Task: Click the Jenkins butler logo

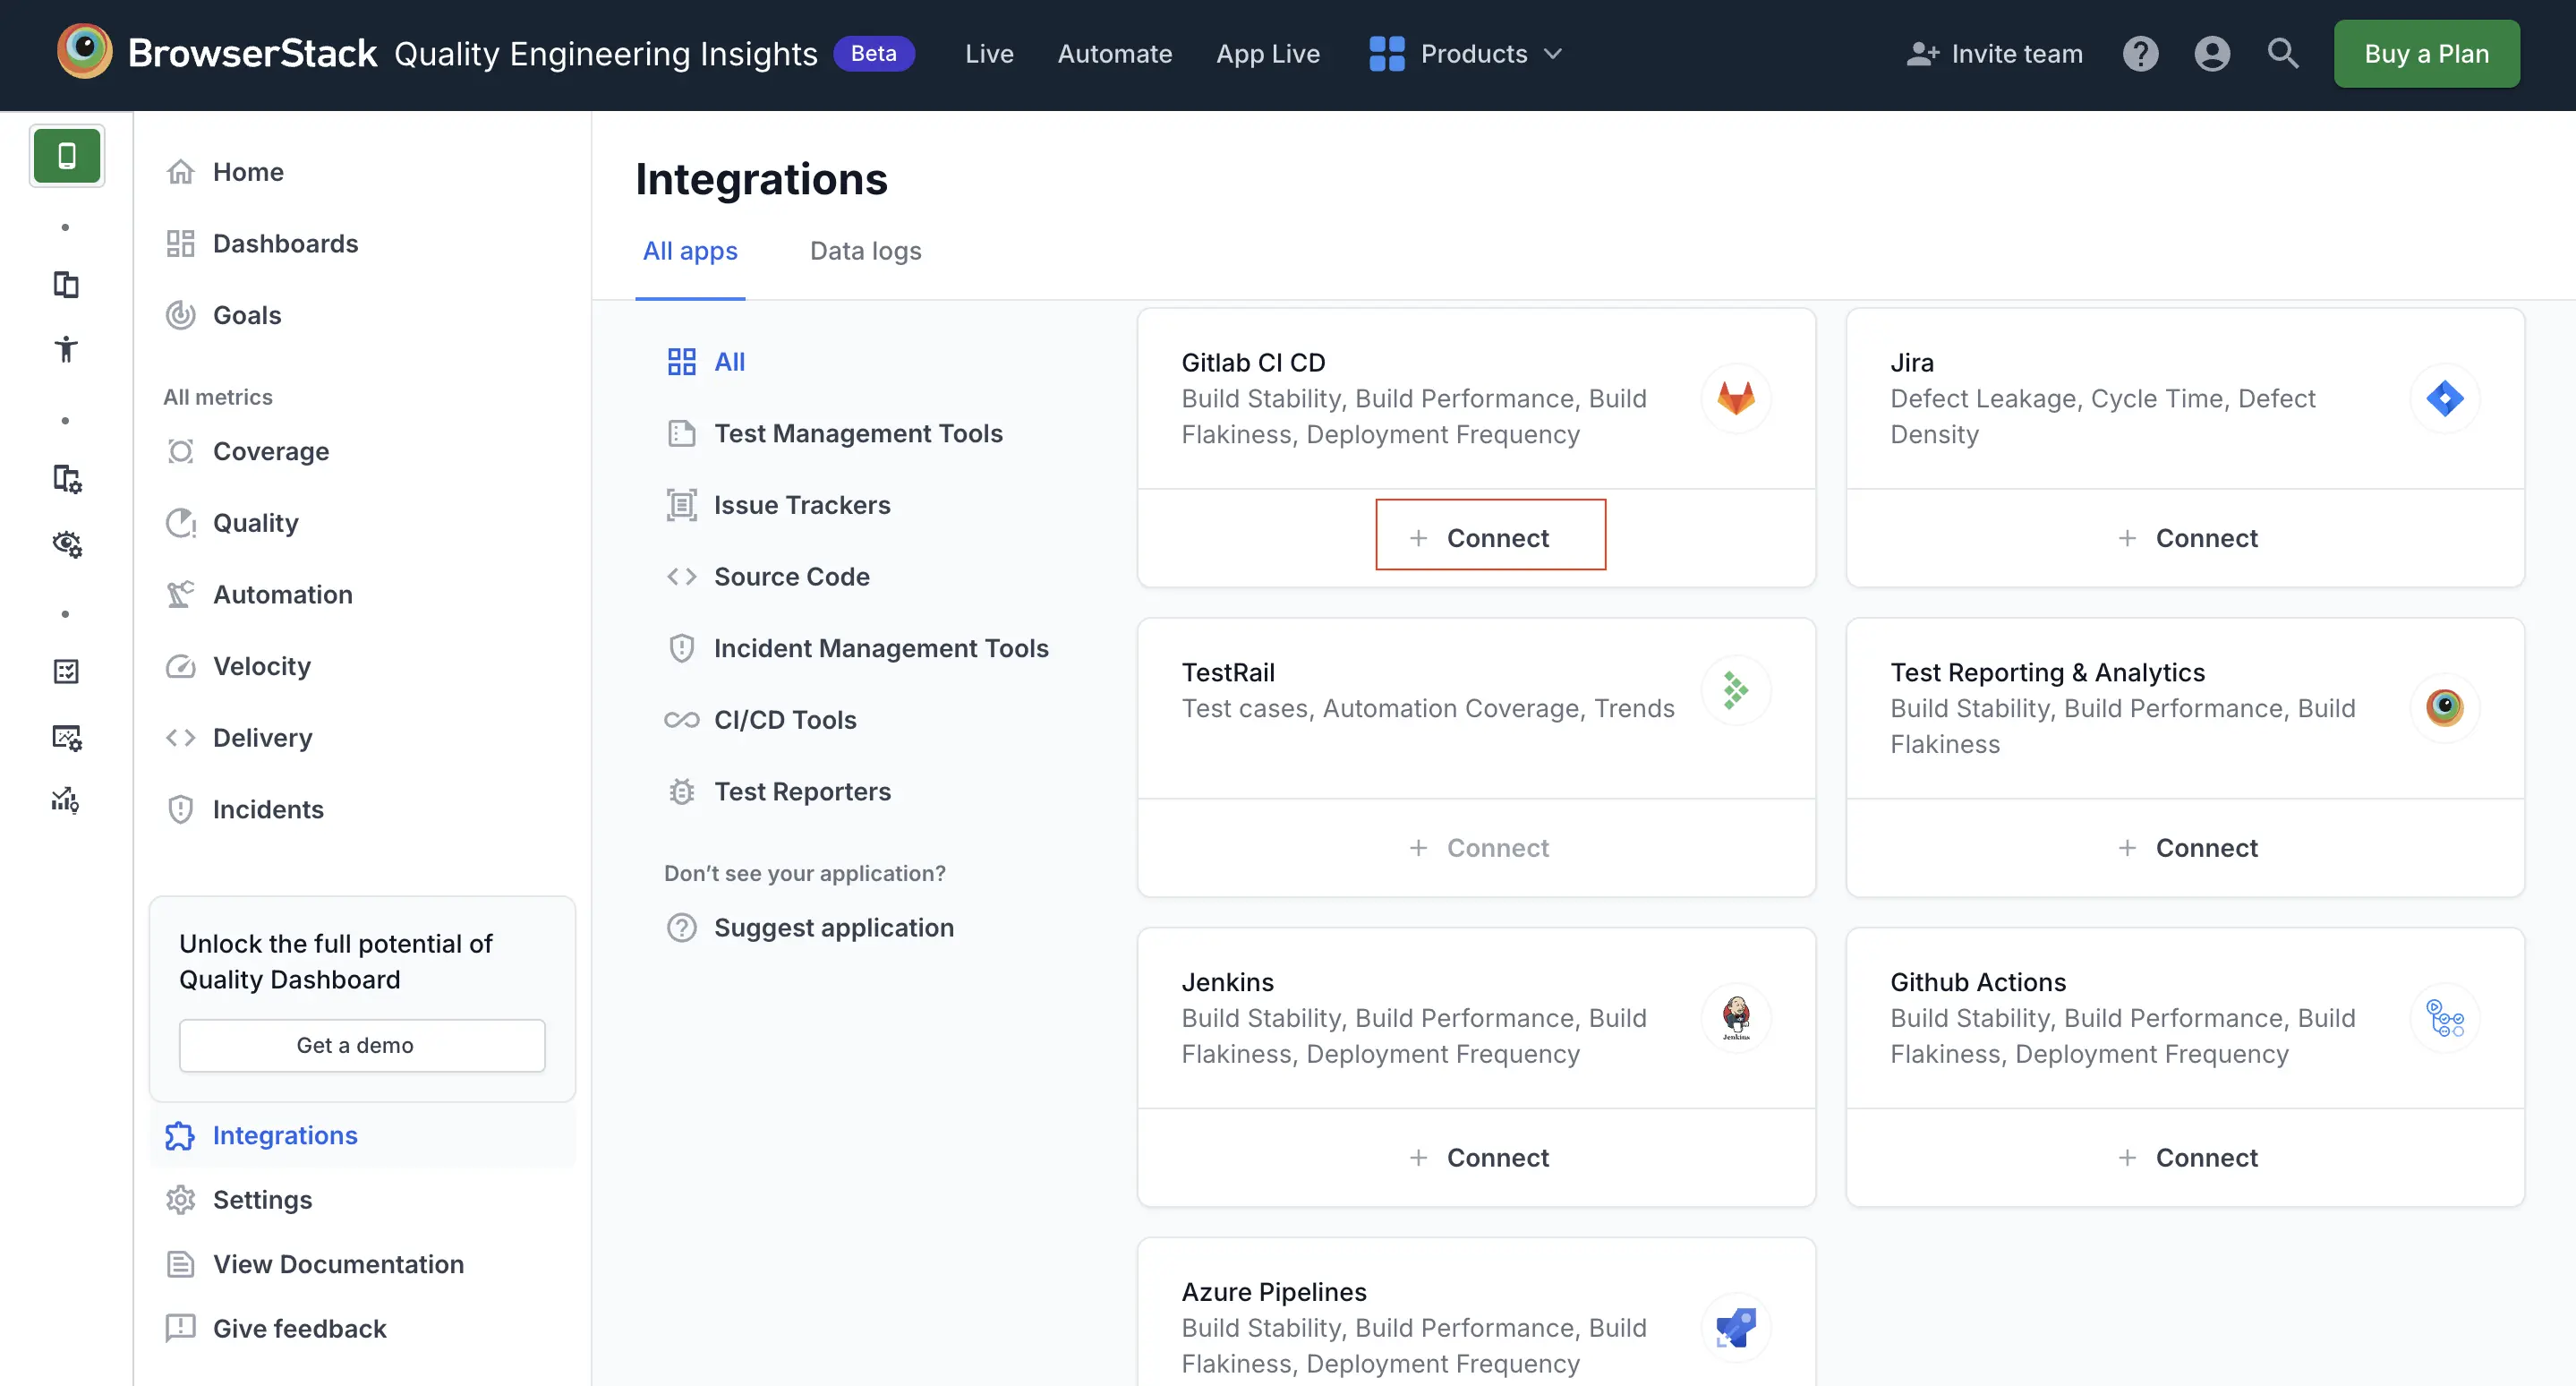Action: coord(1736,1018)
